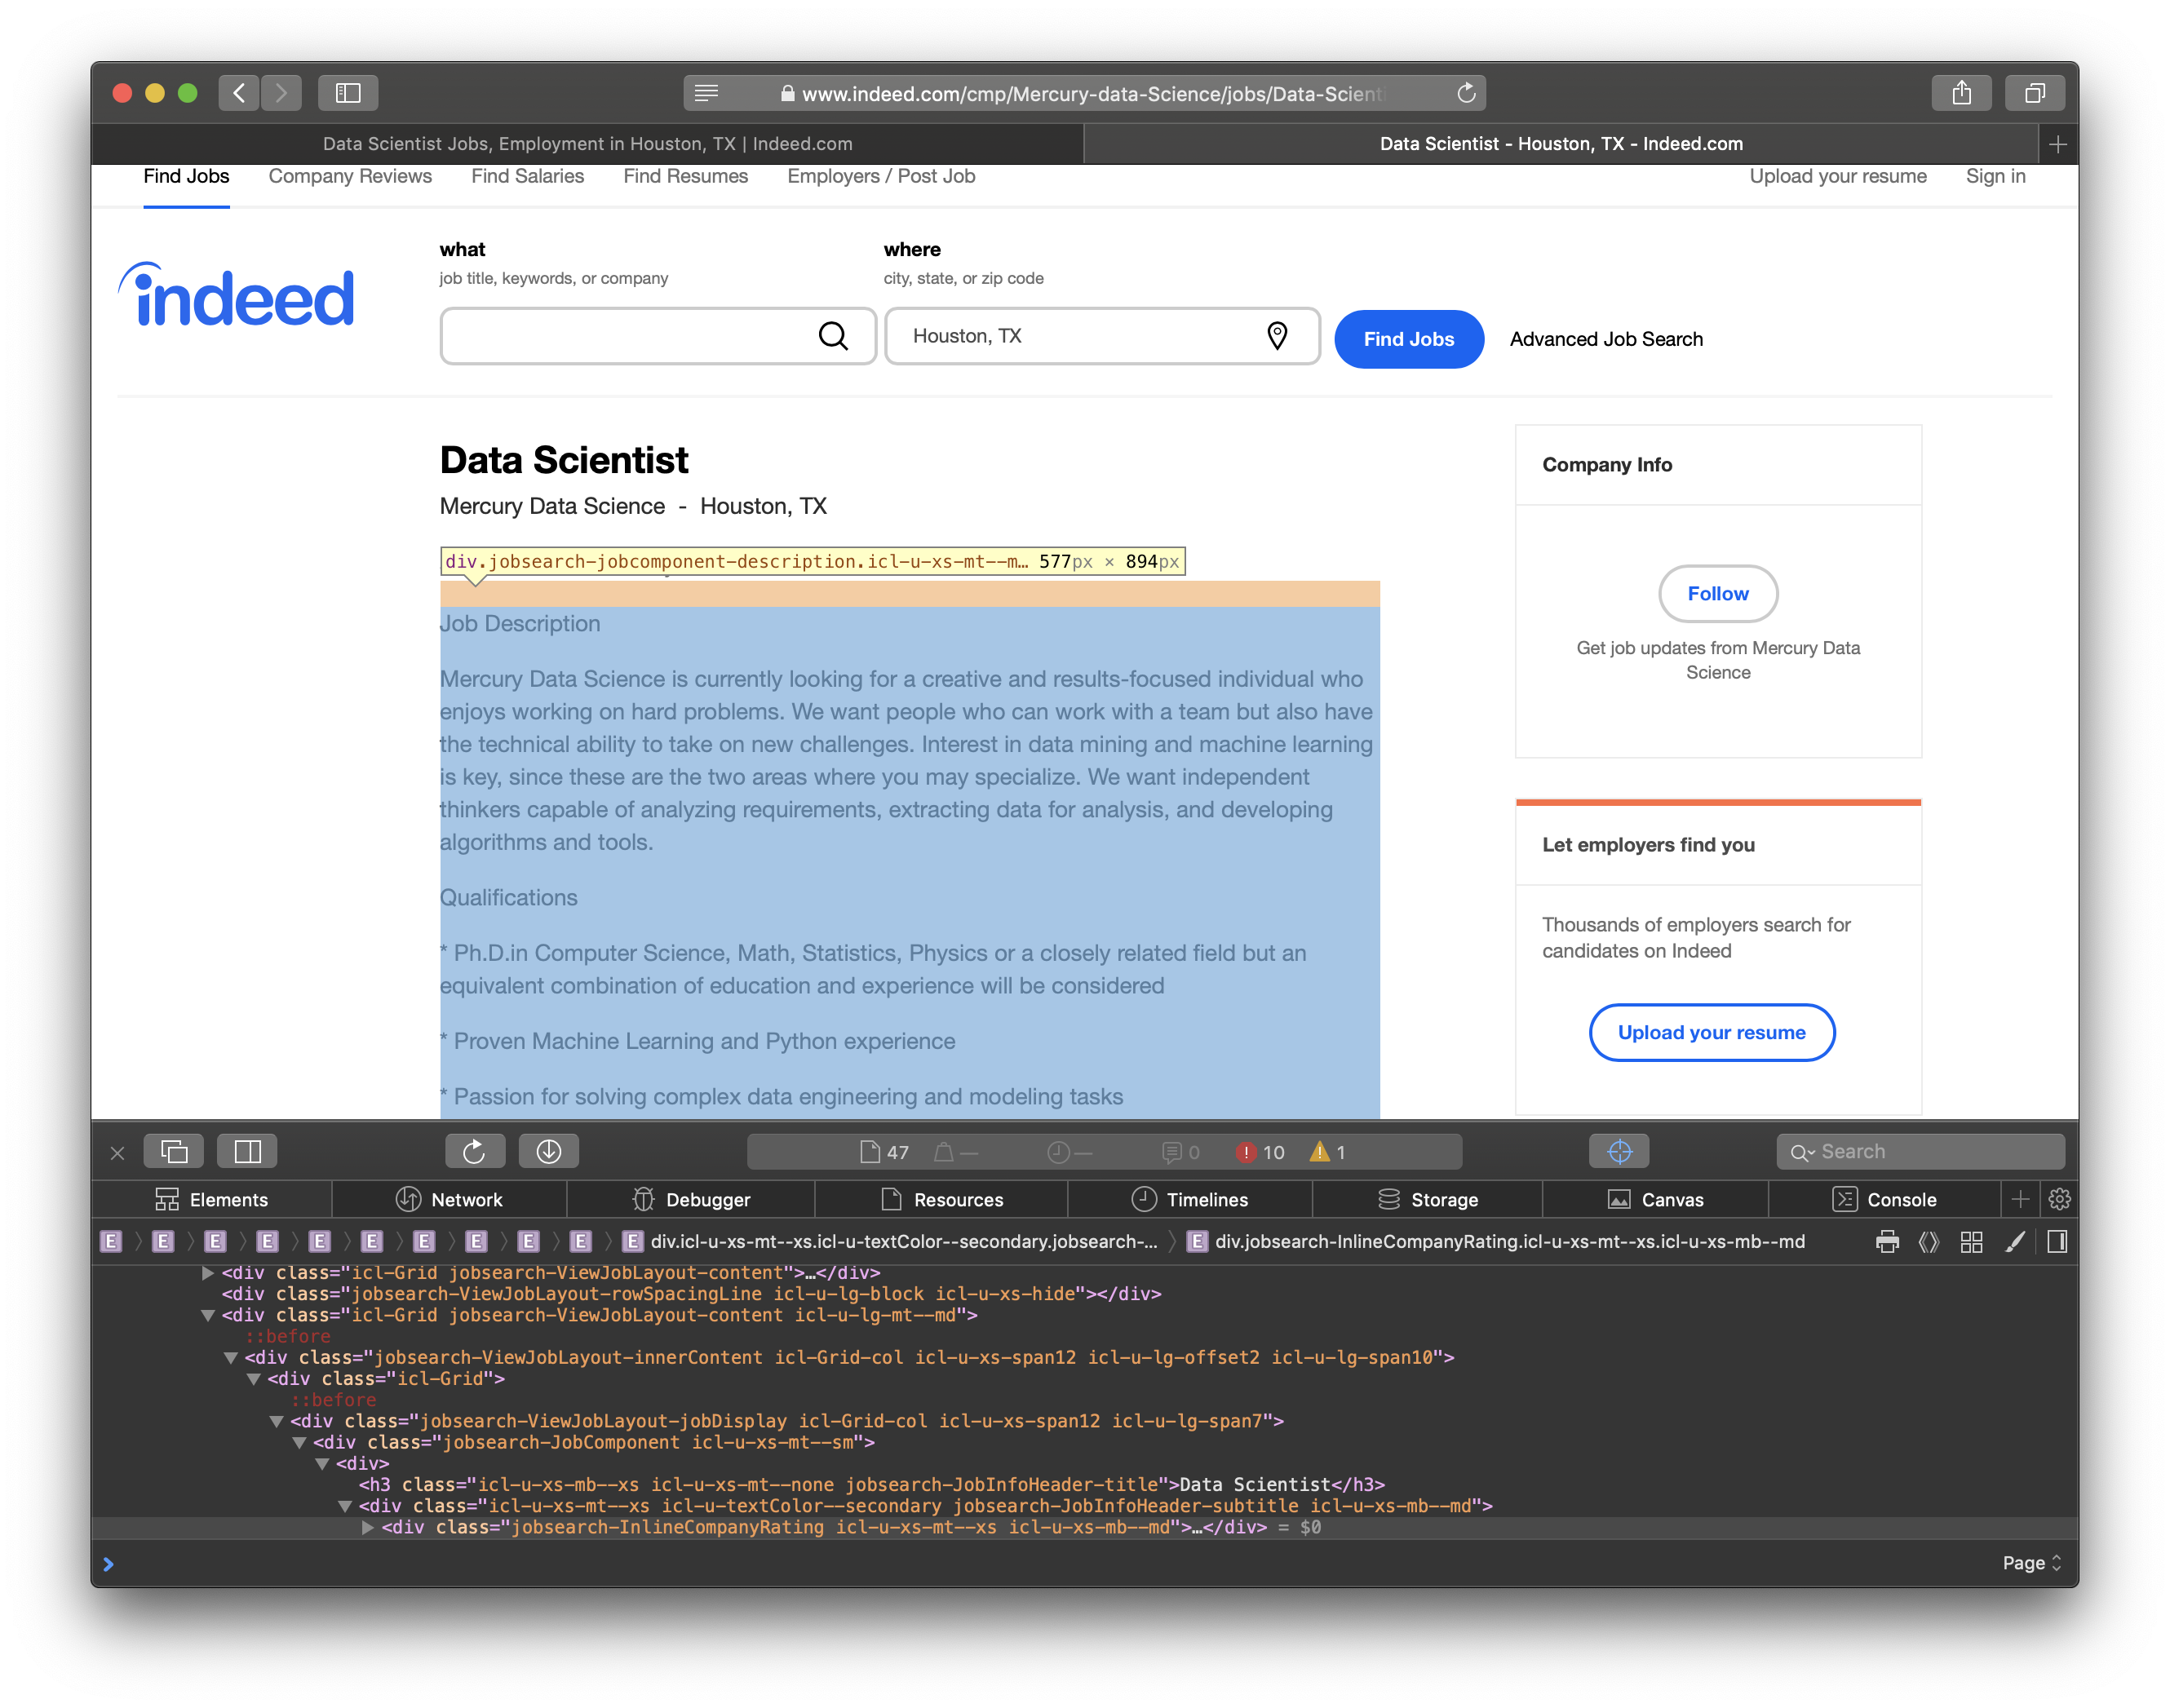Image resolution: width=2170 pixels, height=1708 pixels.
Task: Click the download web archive icon
Action: click(548, 1151)
